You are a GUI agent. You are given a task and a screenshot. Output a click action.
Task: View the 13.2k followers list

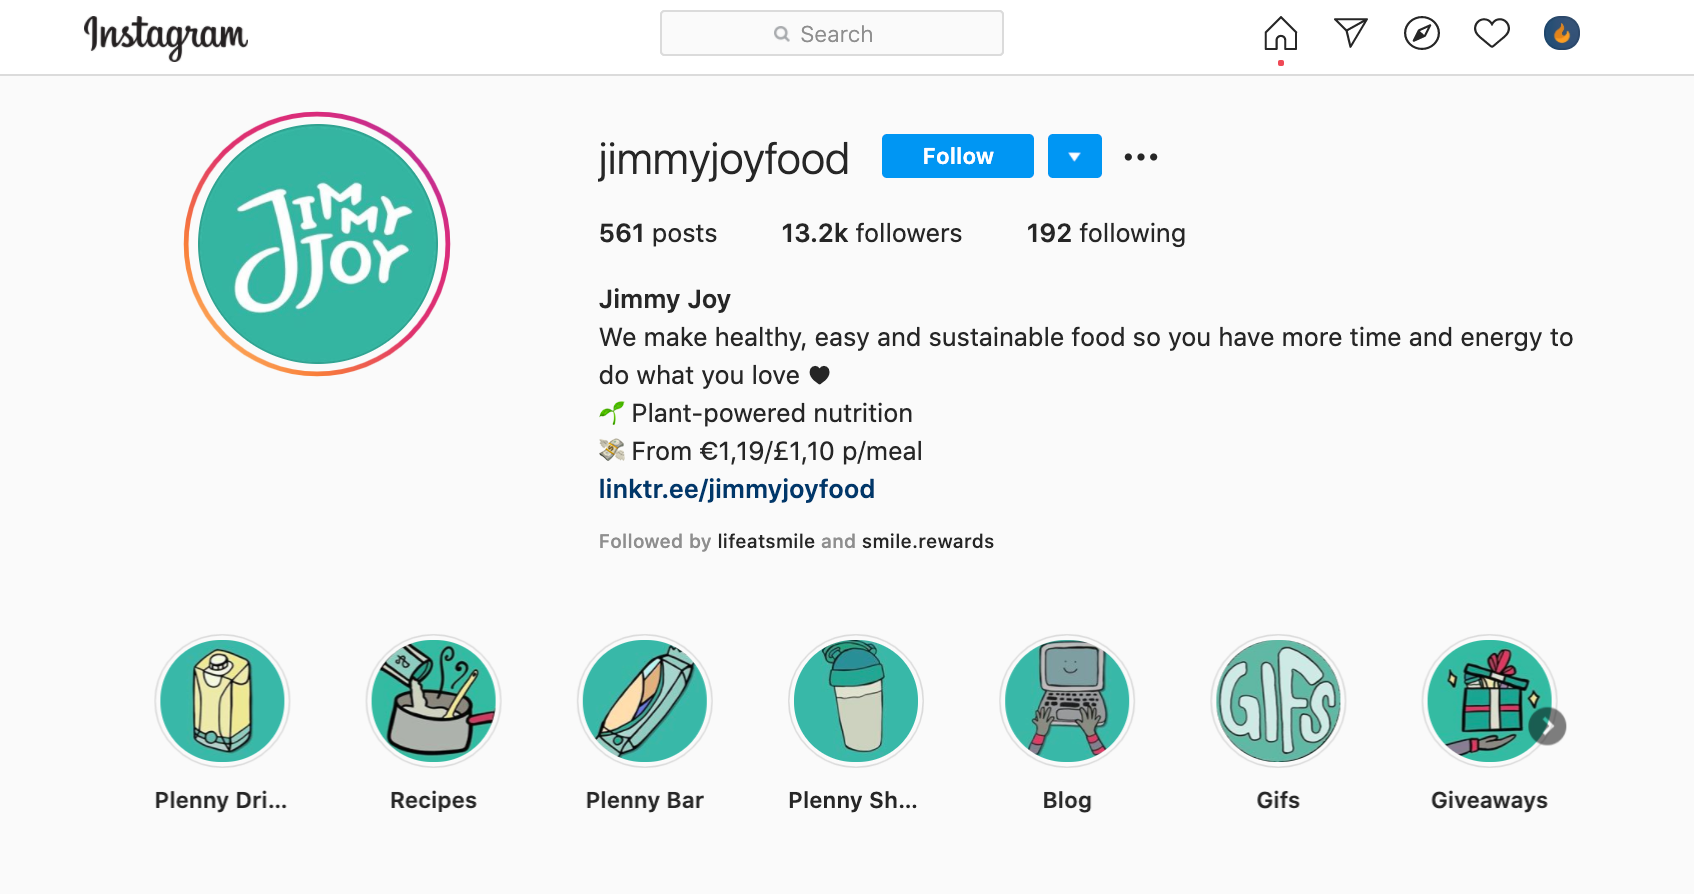pos(871,233)
